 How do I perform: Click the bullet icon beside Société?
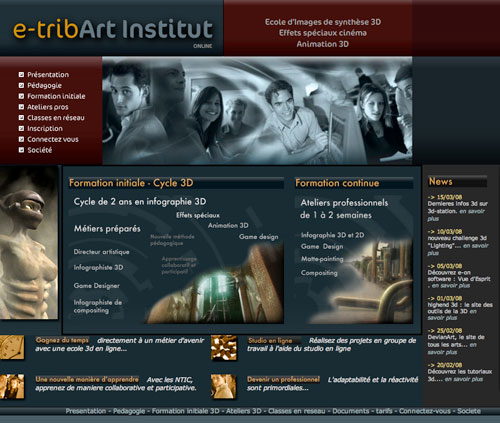coord(21,150)
